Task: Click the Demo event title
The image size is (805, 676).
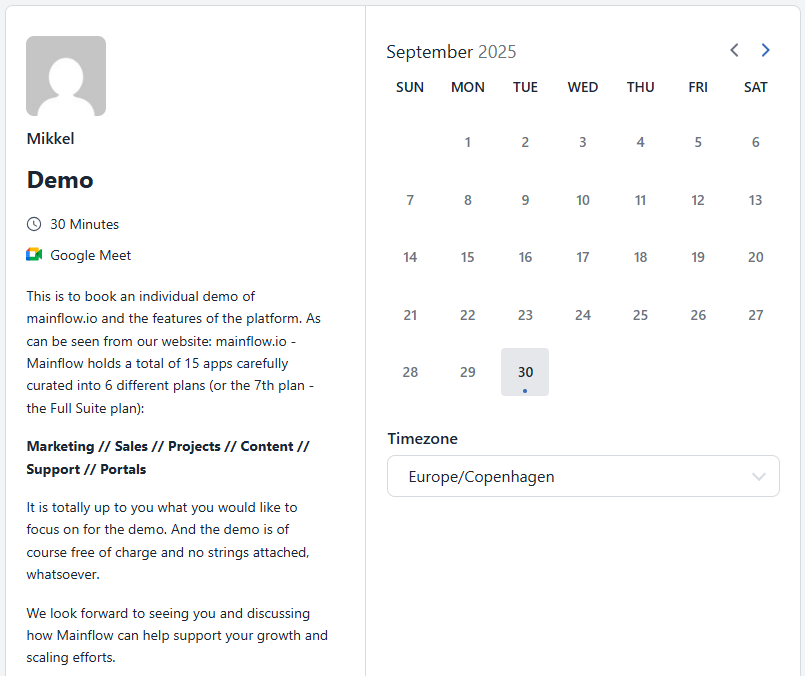Action: click(x=60, y=181)
